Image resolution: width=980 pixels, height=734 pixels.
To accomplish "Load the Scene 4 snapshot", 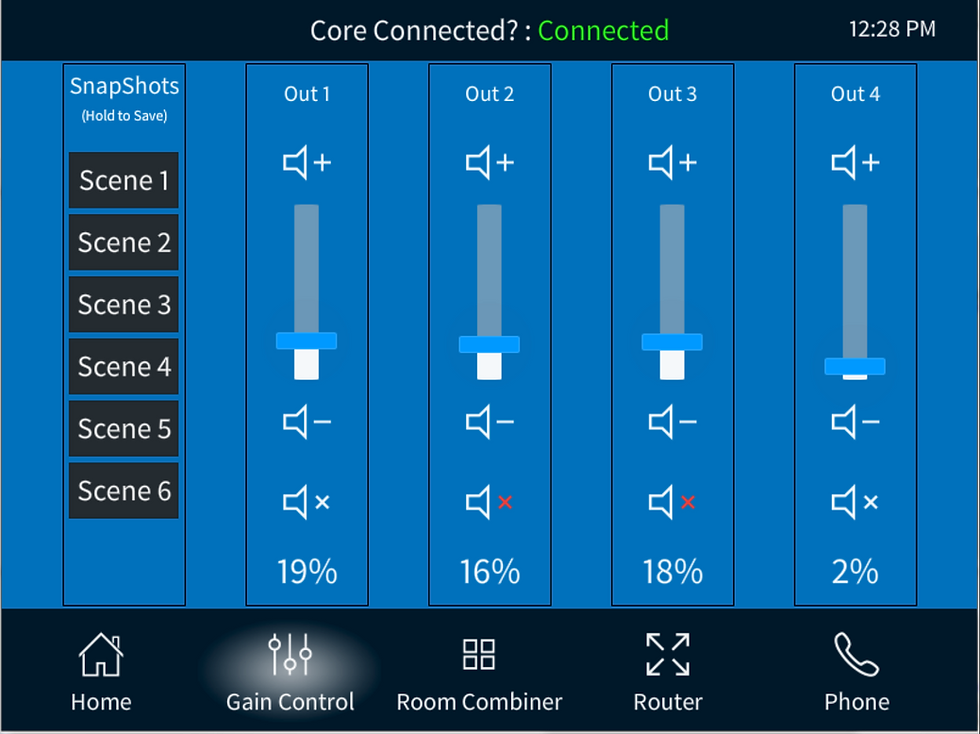I will 124,366.
